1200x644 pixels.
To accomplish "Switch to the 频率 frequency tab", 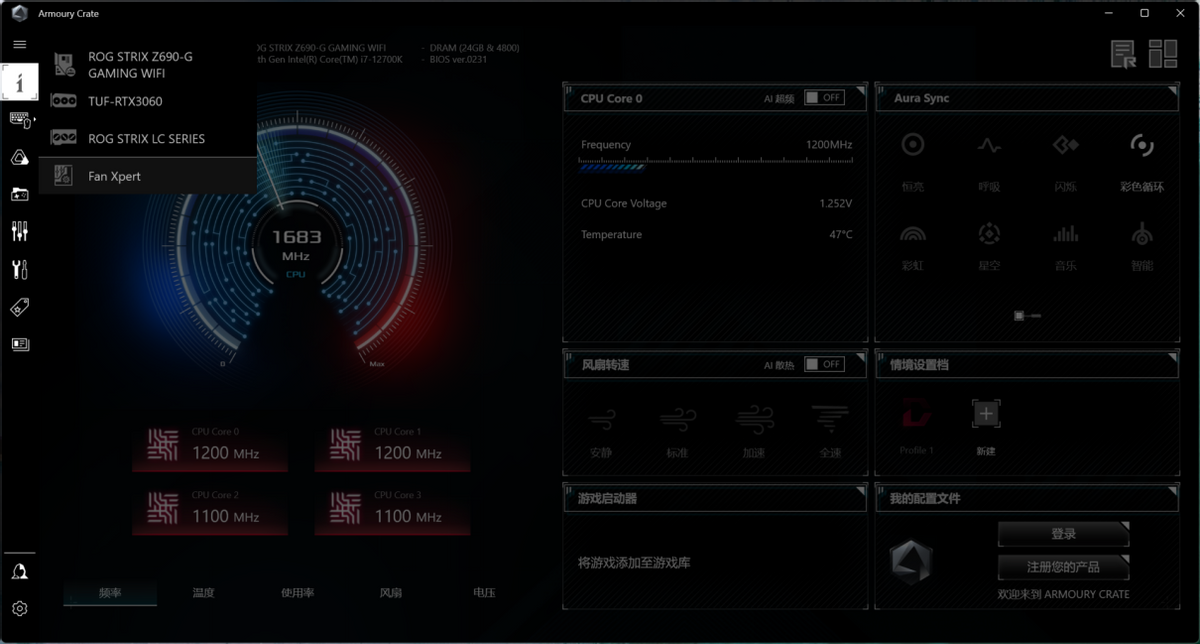I will click(110, 593).
